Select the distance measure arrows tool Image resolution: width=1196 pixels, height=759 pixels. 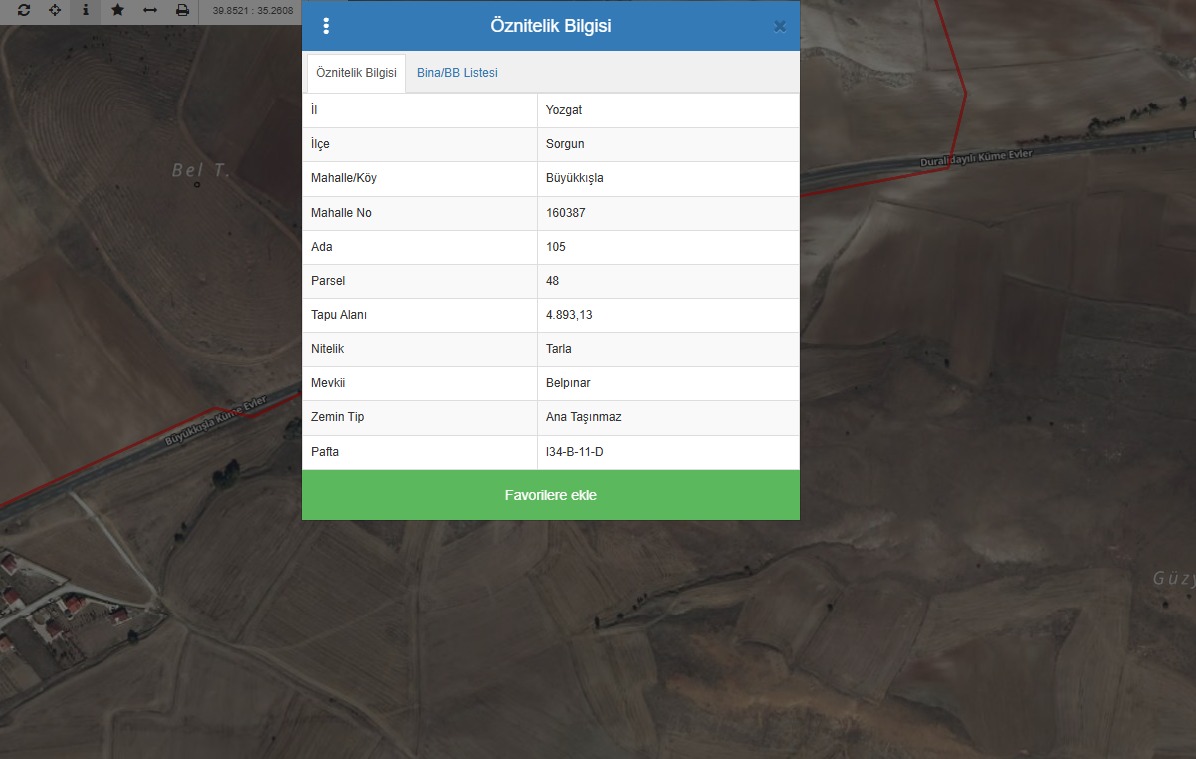(x=150, y=11)
